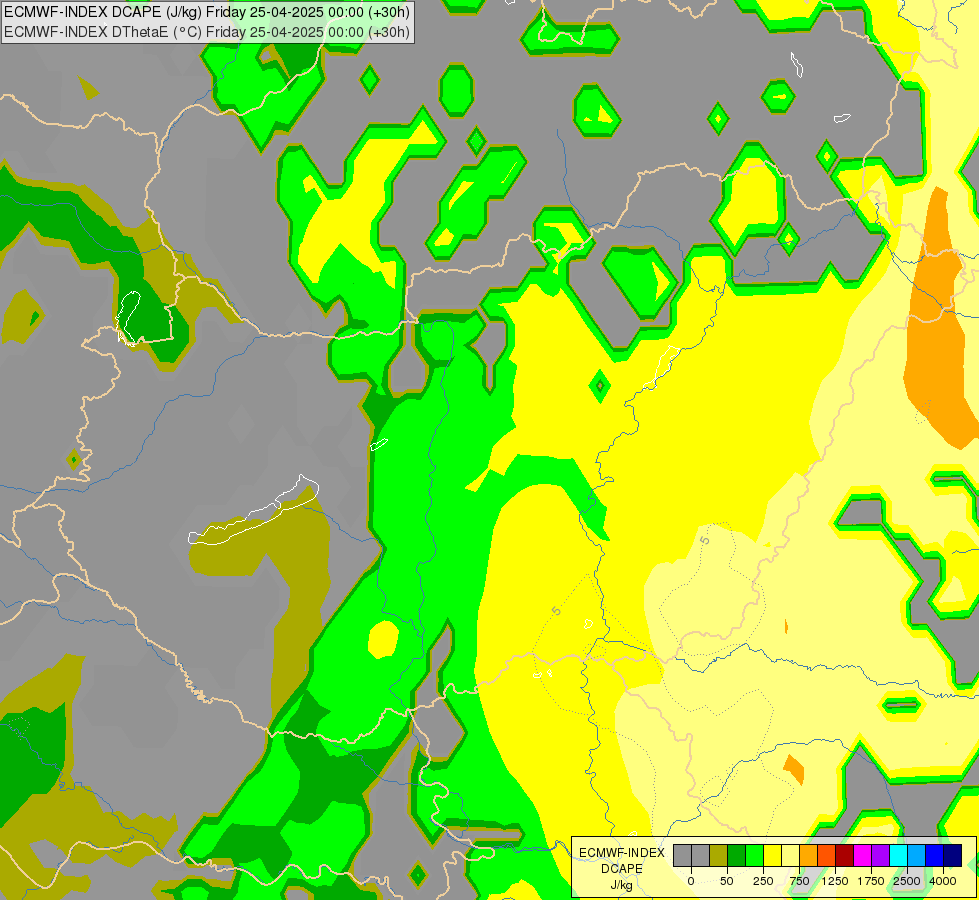Screen dimensions: 979x900
Task: Pick the light blue legend swatch
Action: pyautogui.click(x=917, y=855)
